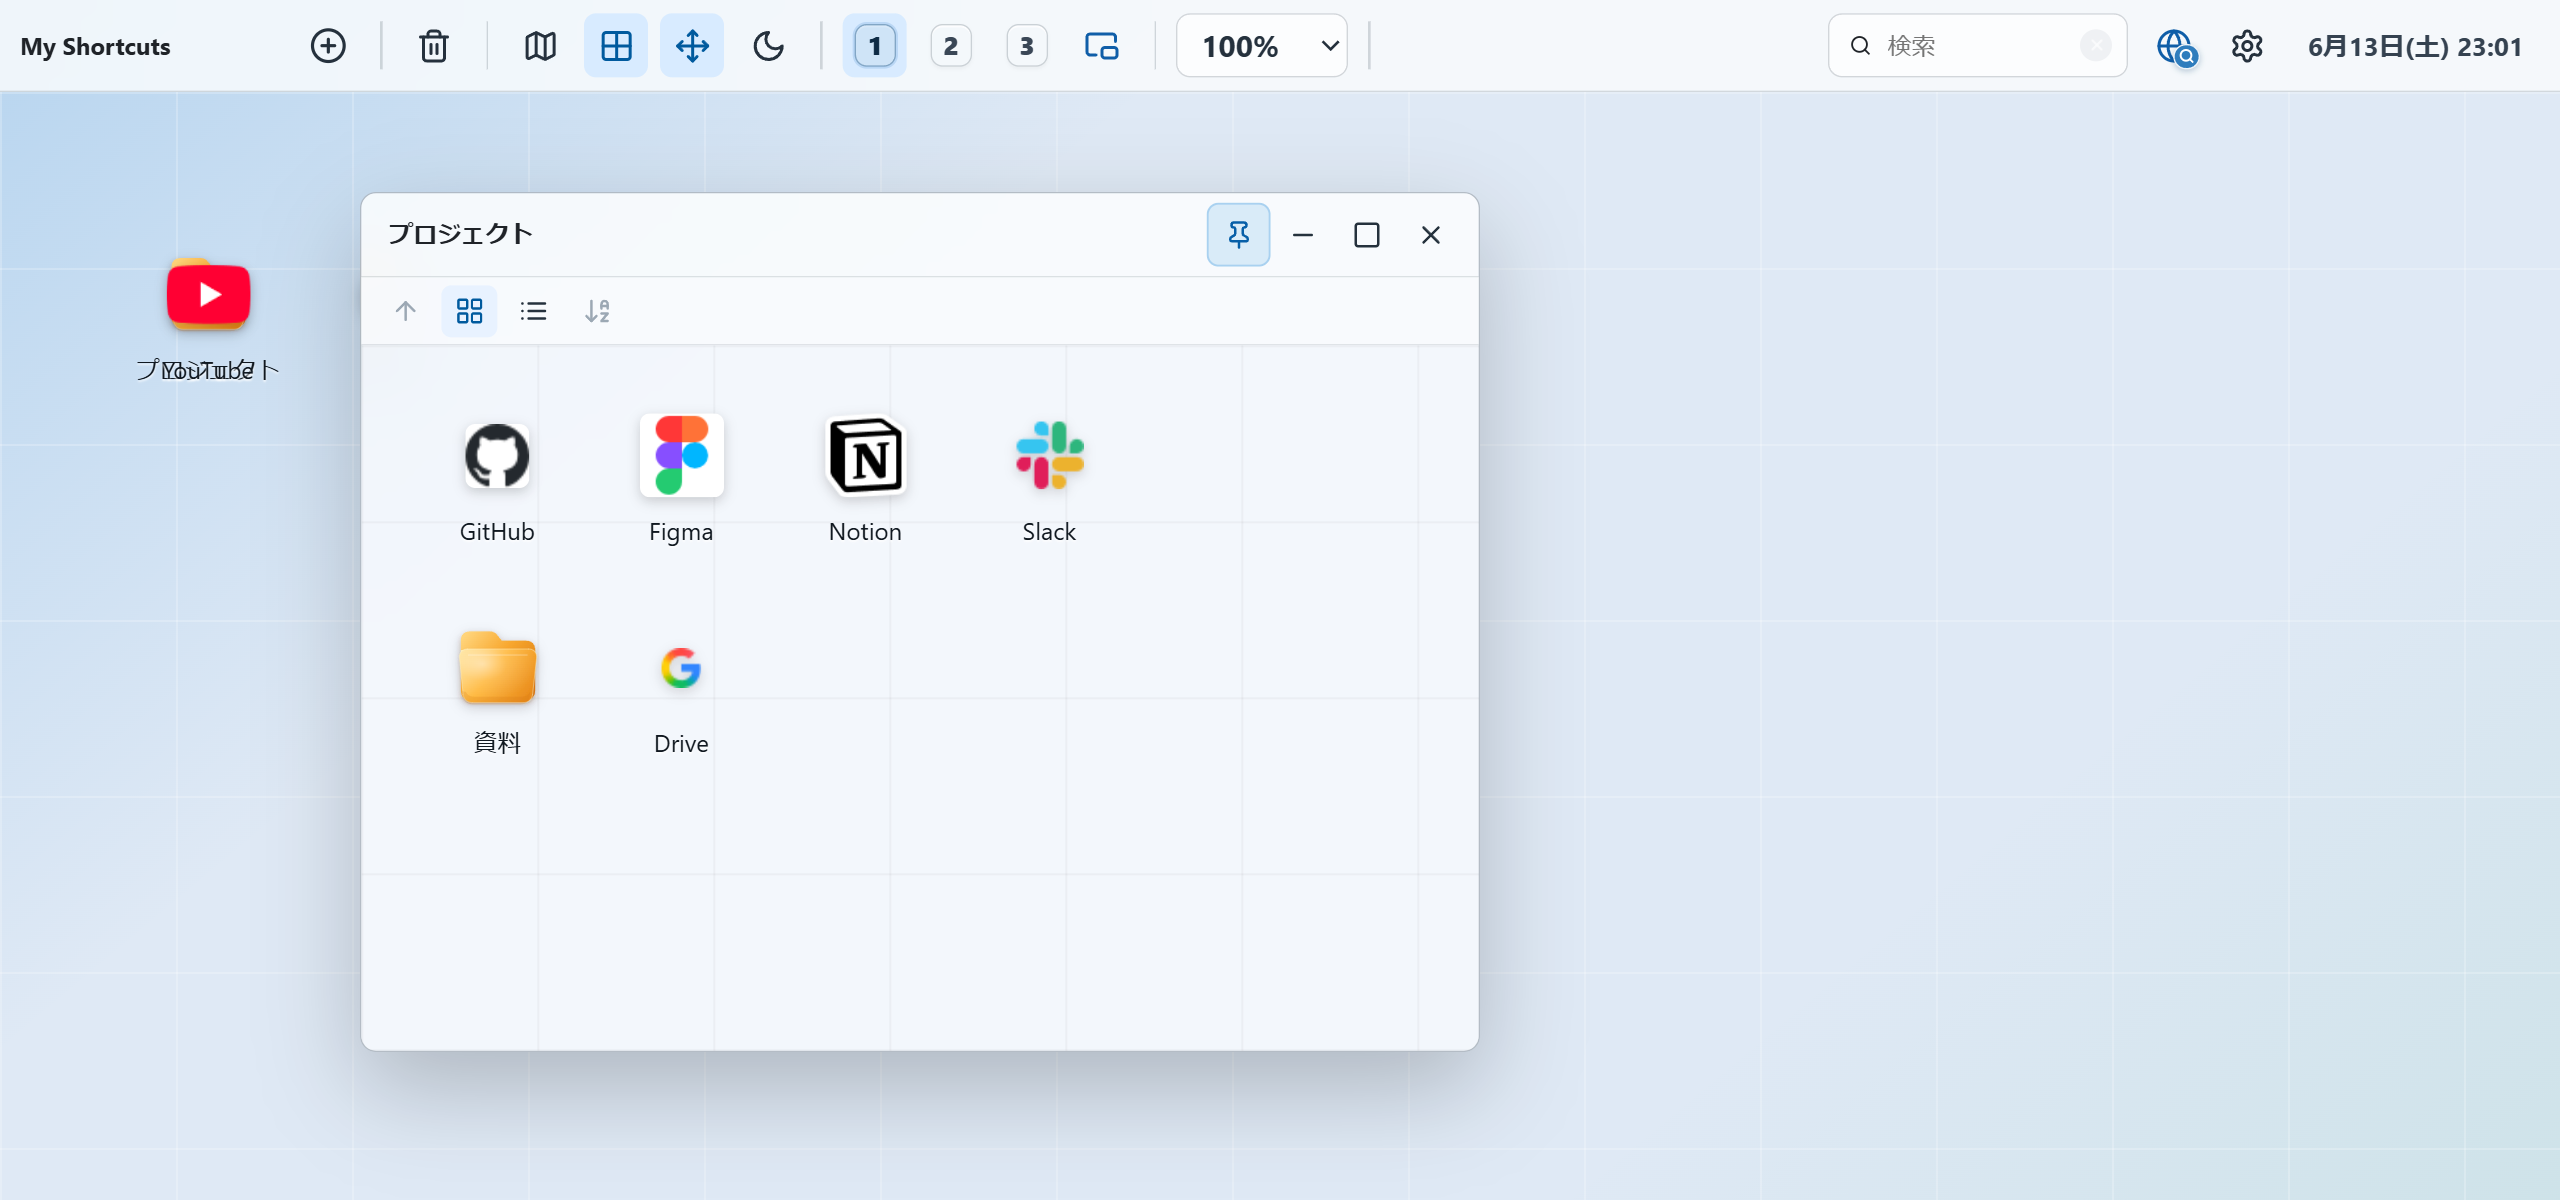
Task: Click the A-Z sort icon
Action: pos(597,311)
